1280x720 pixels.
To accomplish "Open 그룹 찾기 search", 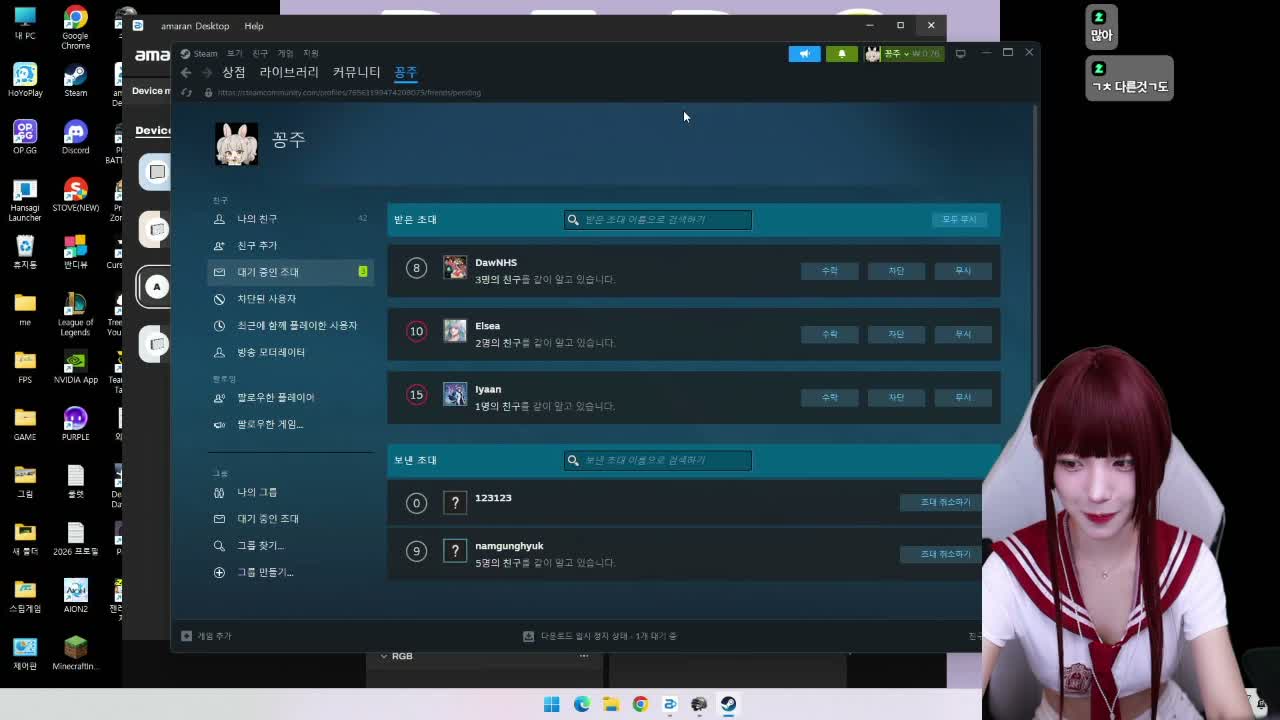I will tap(290, 546).
